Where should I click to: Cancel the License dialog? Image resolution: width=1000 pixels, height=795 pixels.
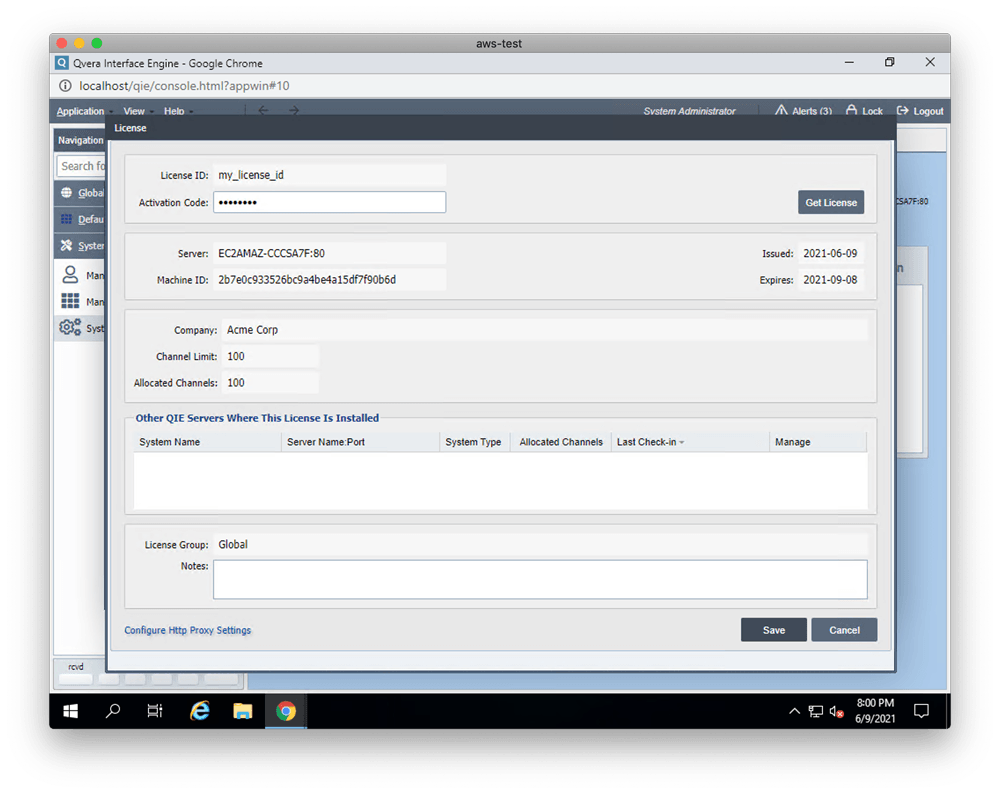844,630
